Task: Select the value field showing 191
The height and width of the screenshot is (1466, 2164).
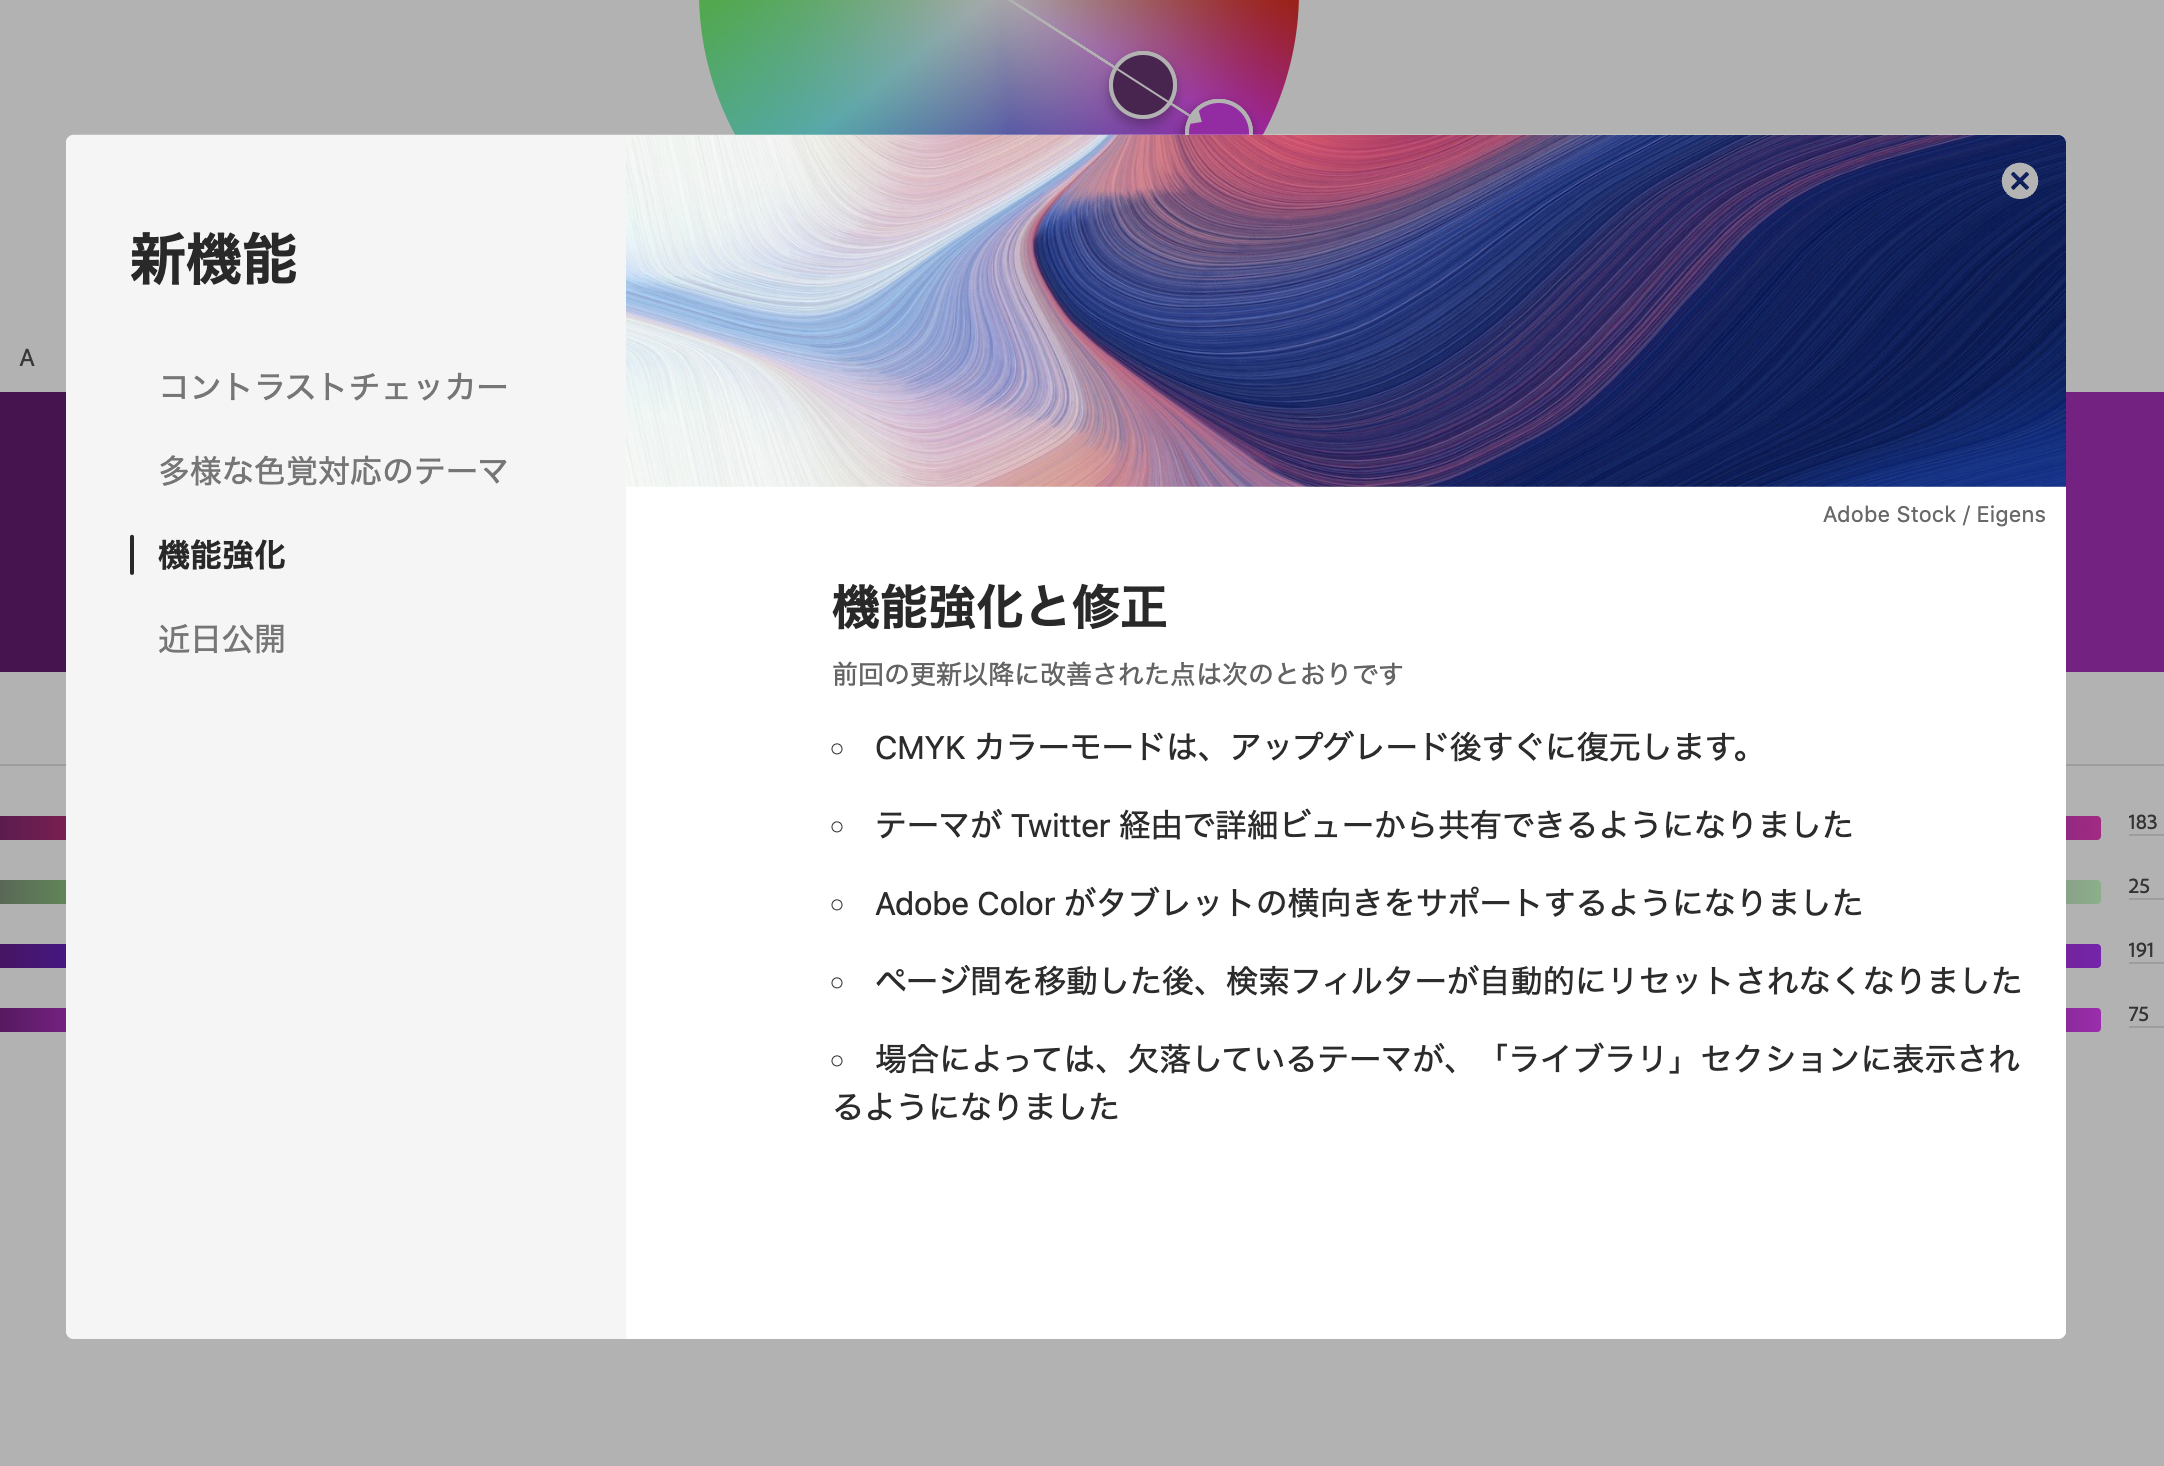Action: pyautogui.click(x=2140, y=950)
